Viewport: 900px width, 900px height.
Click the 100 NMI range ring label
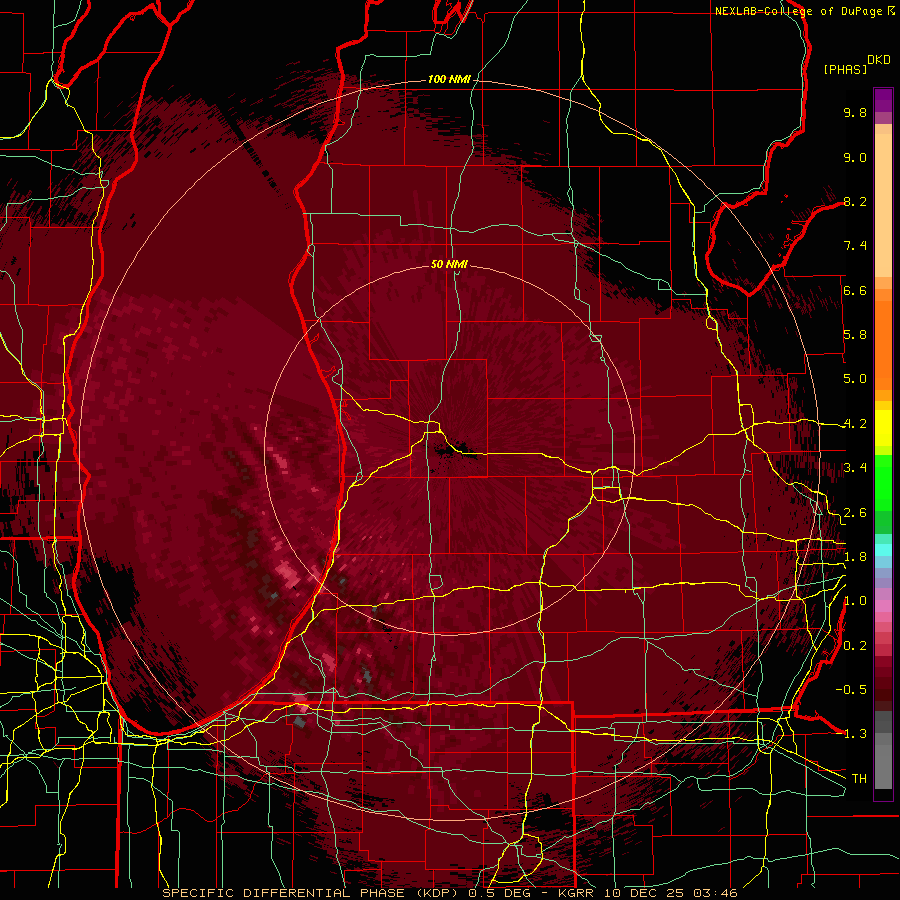click(x=449, y=79)
